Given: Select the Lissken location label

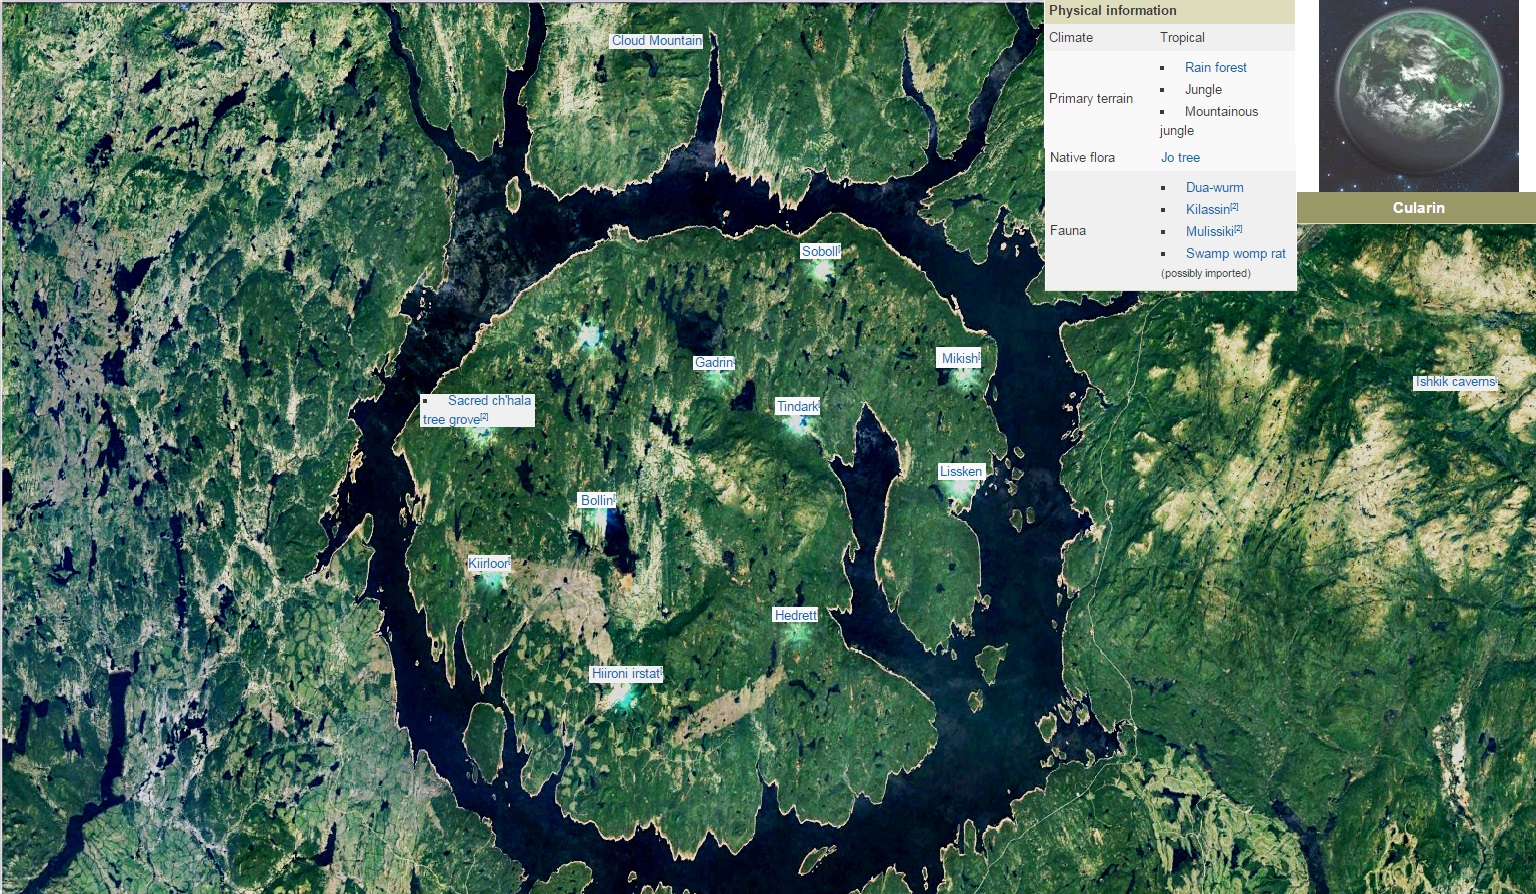Looking at the screenshot, I should point(960,472).
